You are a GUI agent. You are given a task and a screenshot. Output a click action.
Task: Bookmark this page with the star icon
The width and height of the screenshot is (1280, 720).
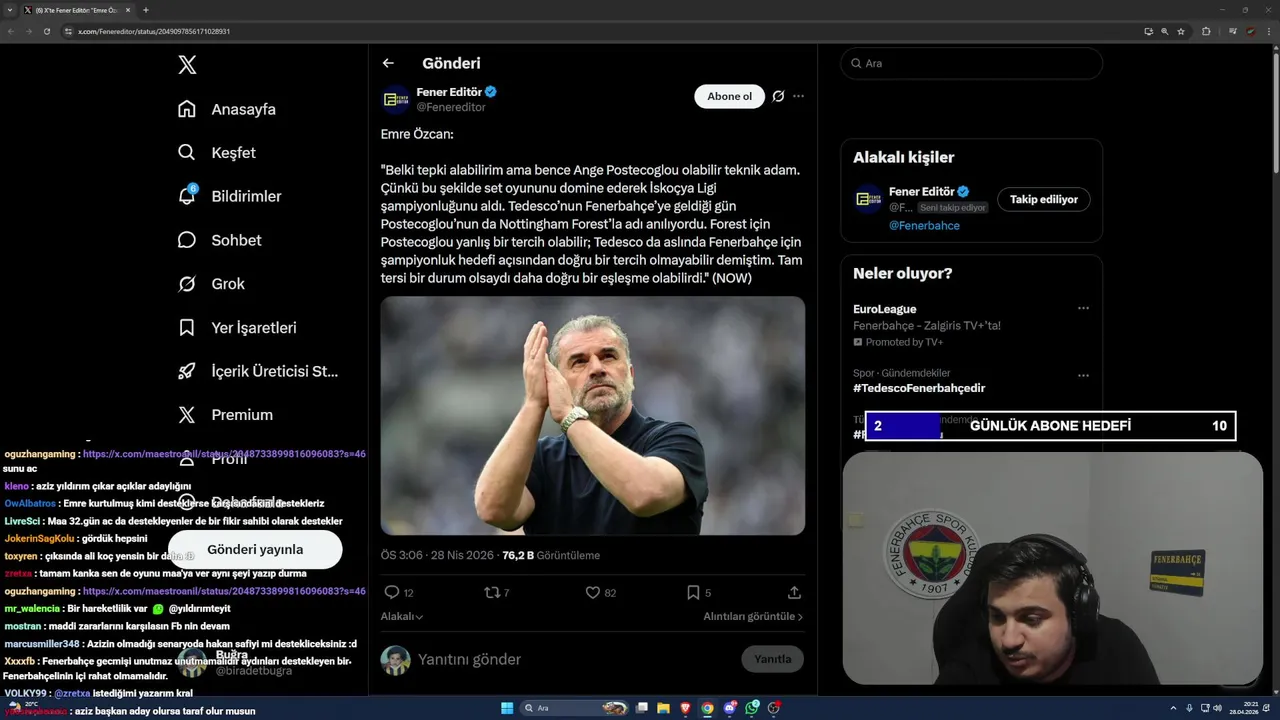pyautogui.click(x=1181, y=31)
